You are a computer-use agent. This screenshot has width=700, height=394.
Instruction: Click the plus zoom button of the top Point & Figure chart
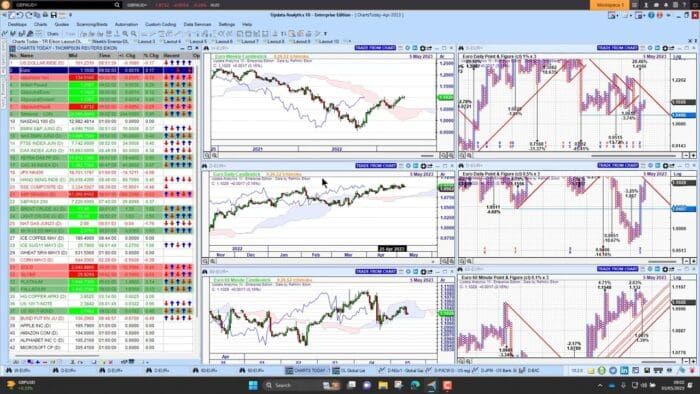(x=693, y=155)
